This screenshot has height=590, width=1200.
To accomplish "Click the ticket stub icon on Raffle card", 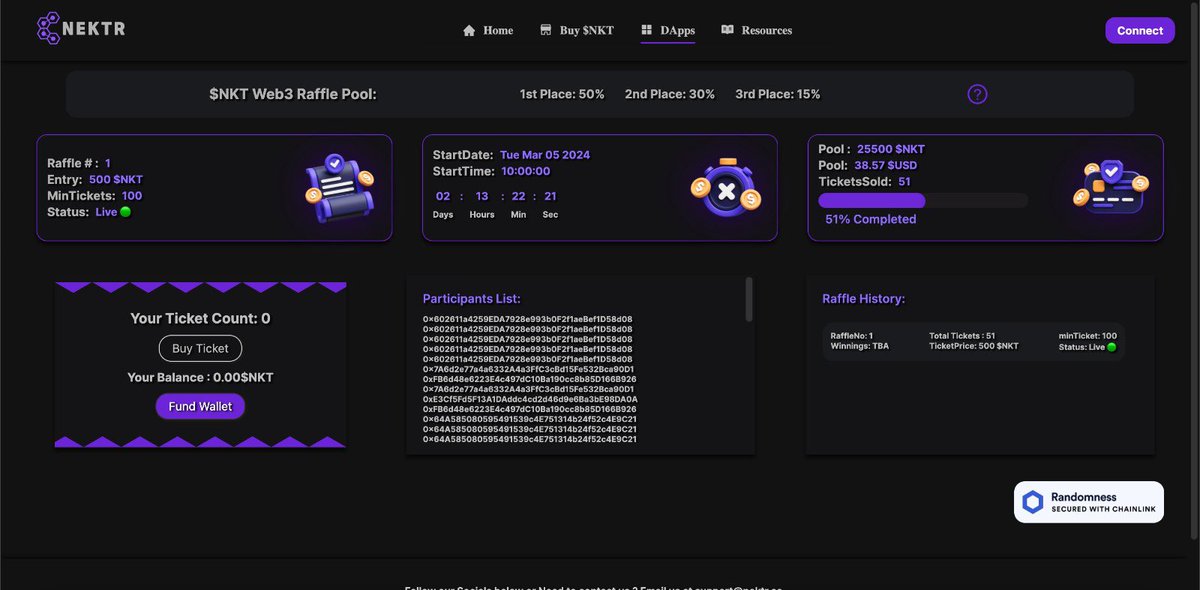I will (337, 186).
